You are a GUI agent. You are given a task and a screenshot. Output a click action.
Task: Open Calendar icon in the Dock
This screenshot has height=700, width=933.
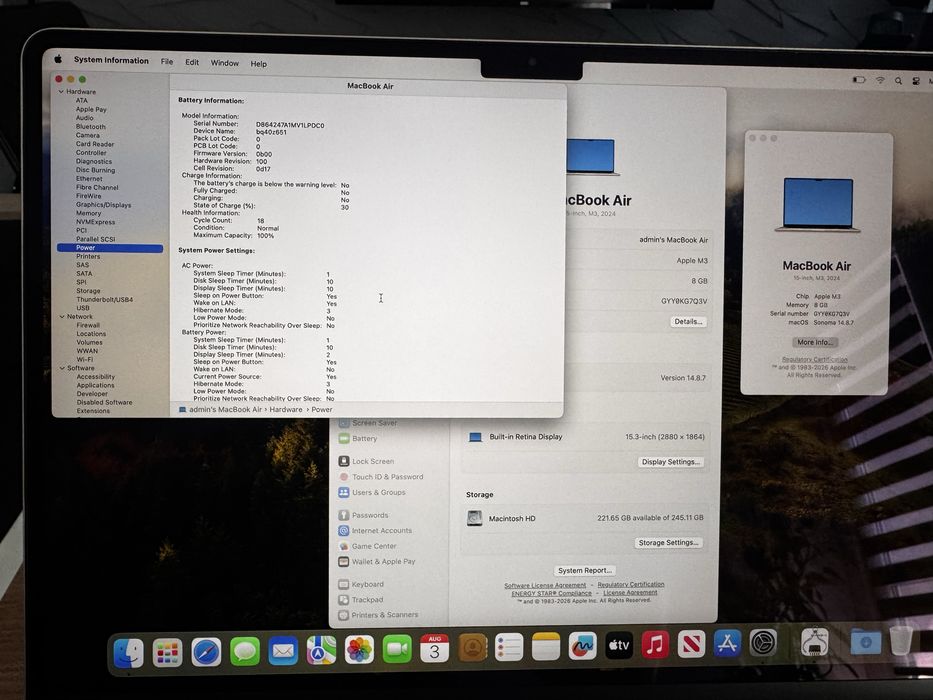pyautogui.click(x=434, y=648)
